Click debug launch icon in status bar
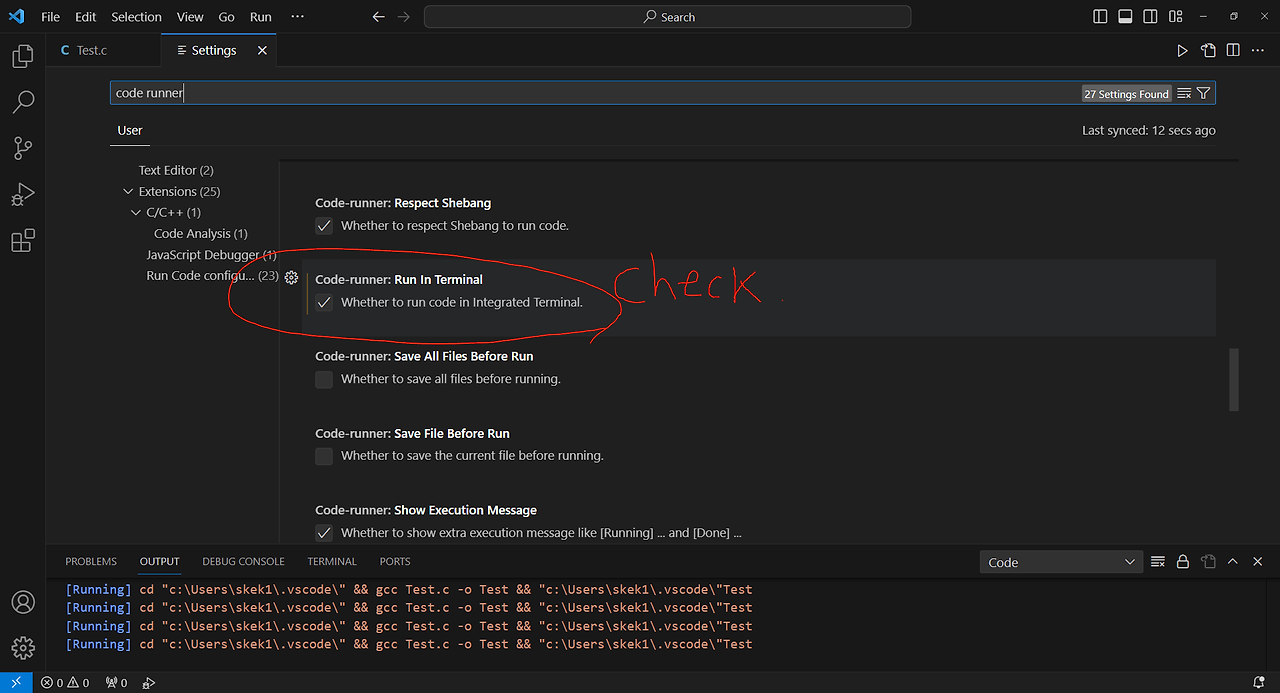The width and height of the screenshot is (1280, 693). point(149,683)
